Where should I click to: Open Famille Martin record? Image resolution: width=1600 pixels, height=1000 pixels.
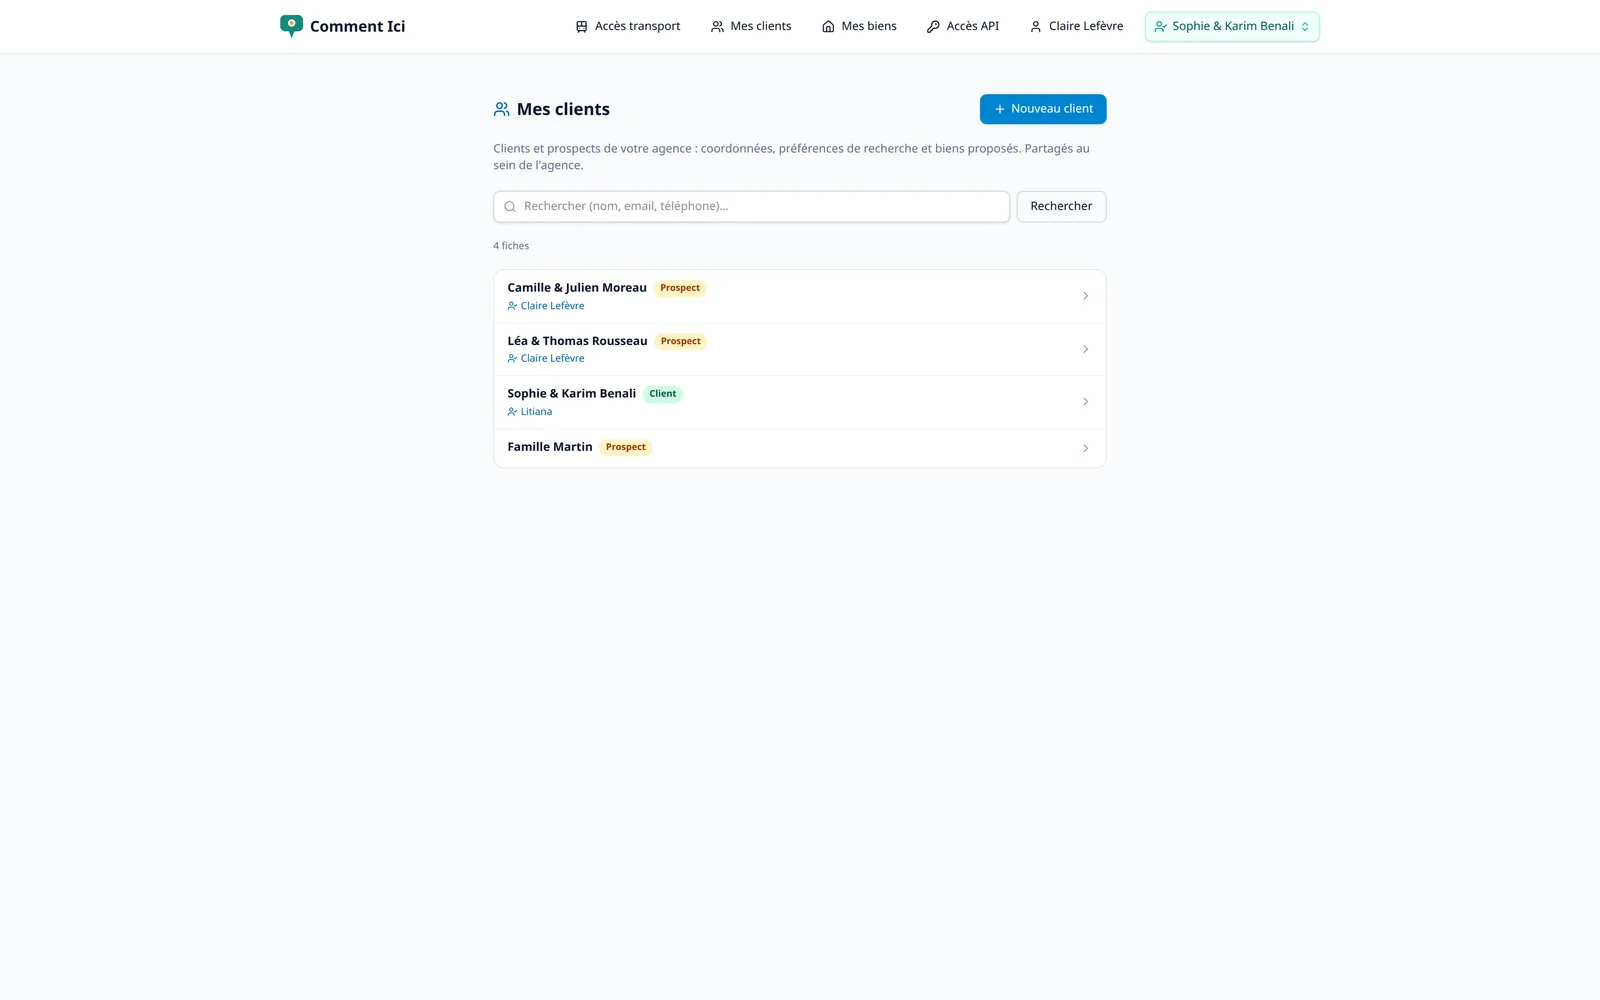[800, 448]
